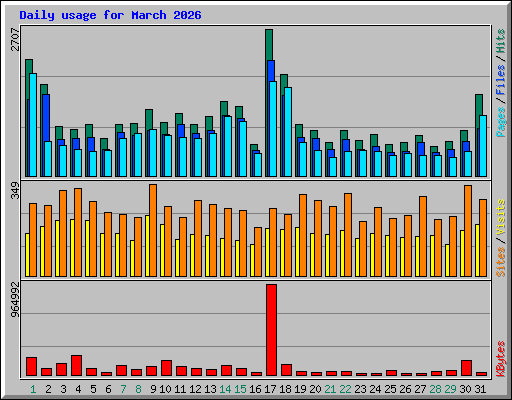The width and height of the screenshot is (512, 400).
Task: Click the red KBytes bar for day 4
Action: [76, 366]
